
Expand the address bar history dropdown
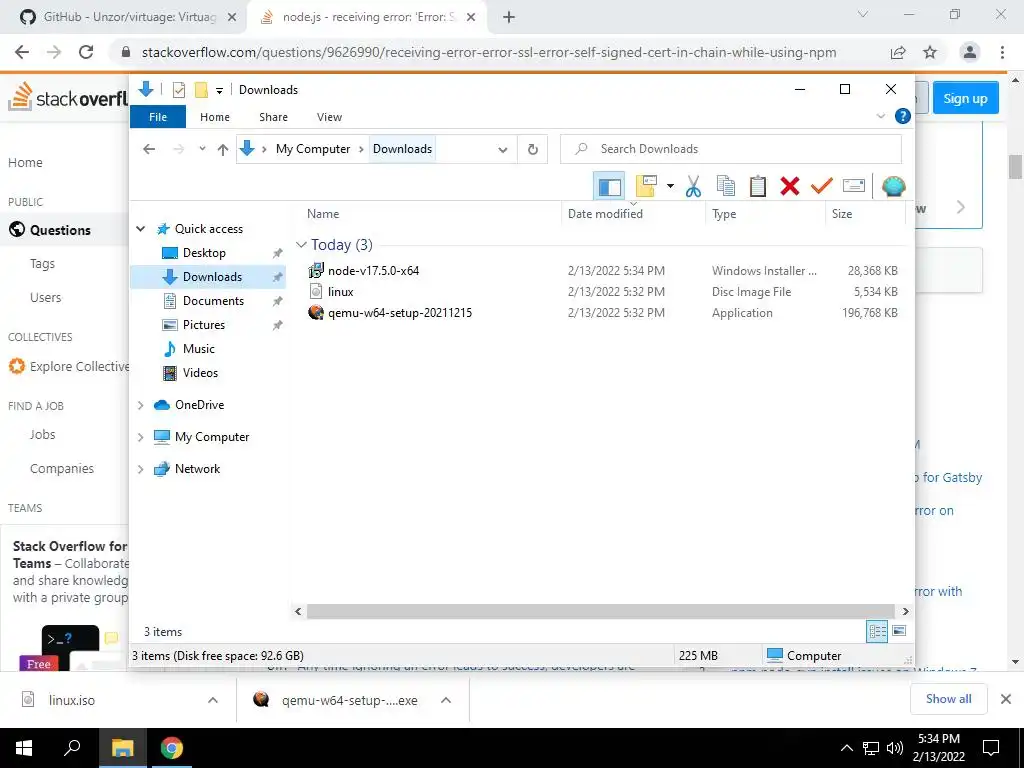(503, 150)
